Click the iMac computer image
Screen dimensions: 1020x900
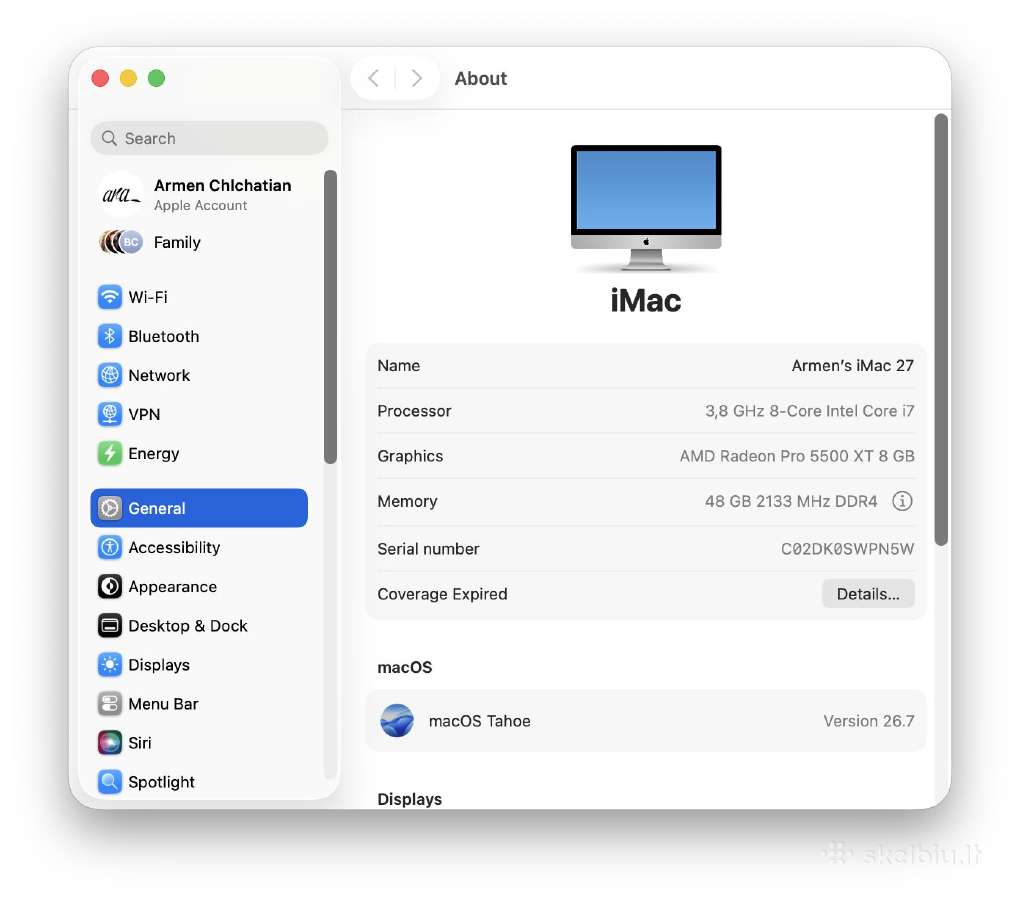pos(646,207)
